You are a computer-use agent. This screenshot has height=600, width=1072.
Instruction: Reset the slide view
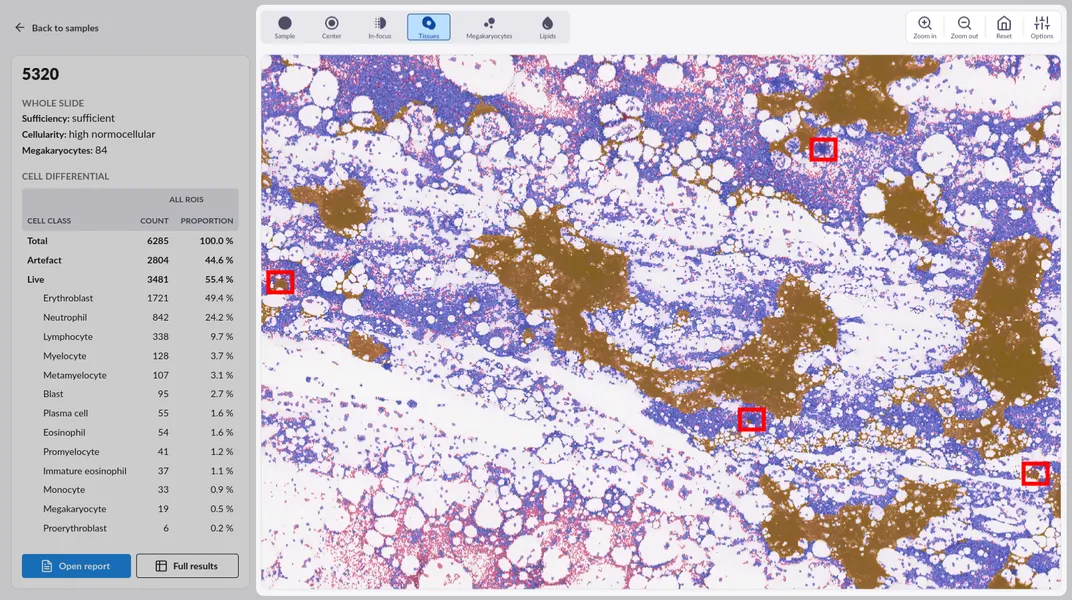[x=1004, y=27]
